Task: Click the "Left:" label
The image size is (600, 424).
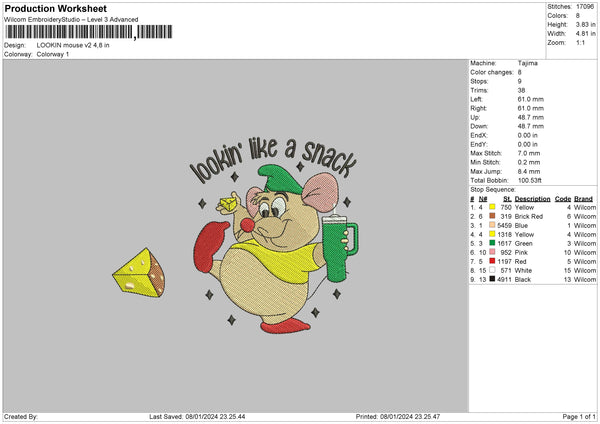Action: (x=476, y=99)
